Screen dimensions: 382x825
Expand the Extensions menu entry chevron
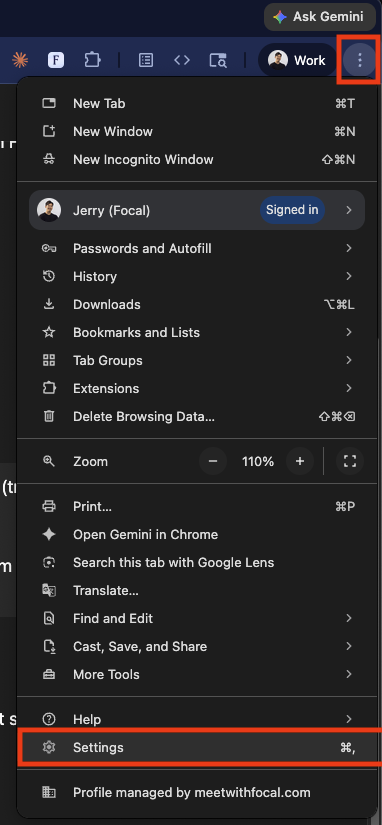tap(348, 388)
